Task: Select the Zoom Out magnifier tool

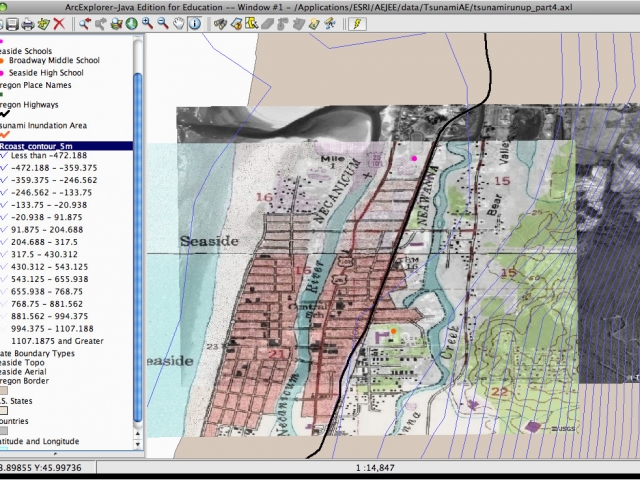Action: pos(163,24)
